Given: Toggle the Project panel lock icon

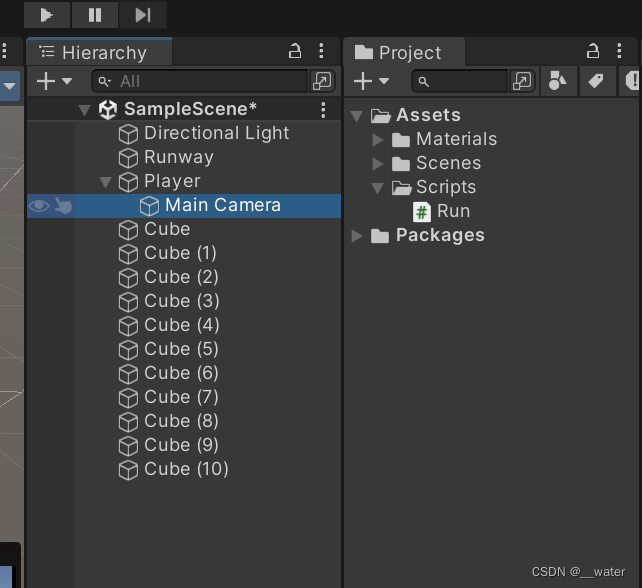Looking at the screenshot, I should click(x=593, y=52).
